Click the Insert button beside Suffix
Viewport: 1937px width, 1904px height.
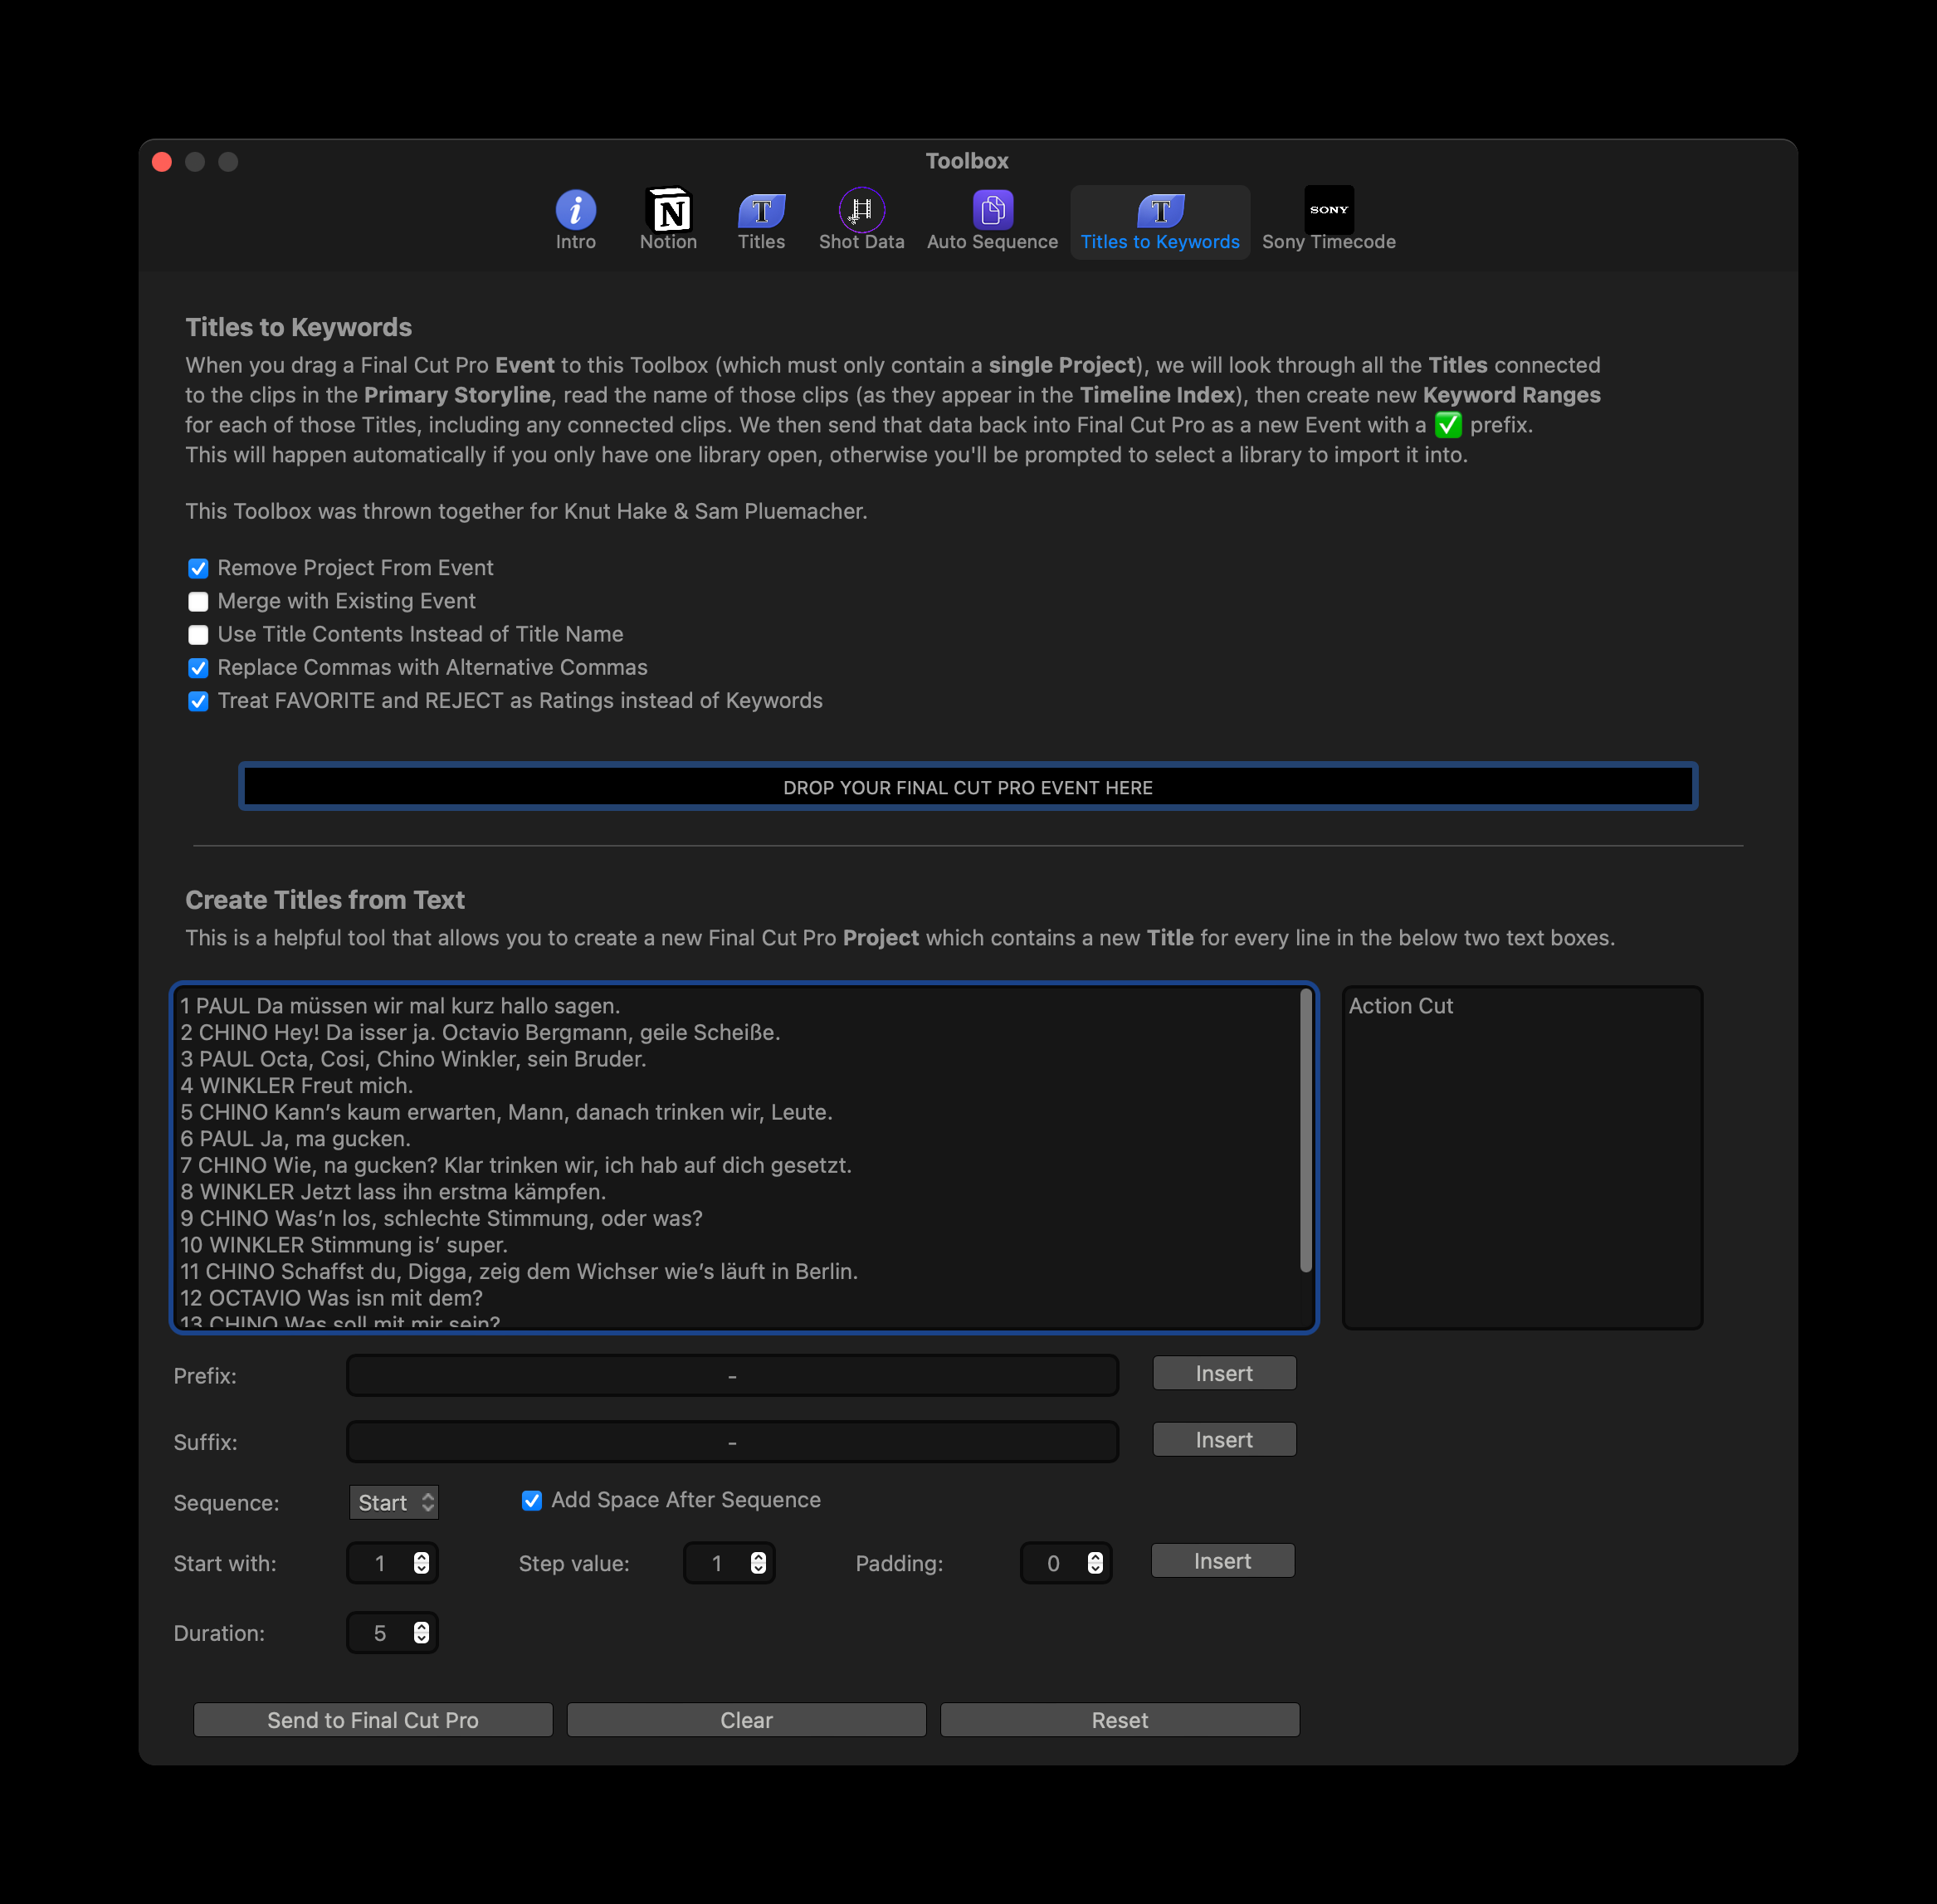1223,1440
